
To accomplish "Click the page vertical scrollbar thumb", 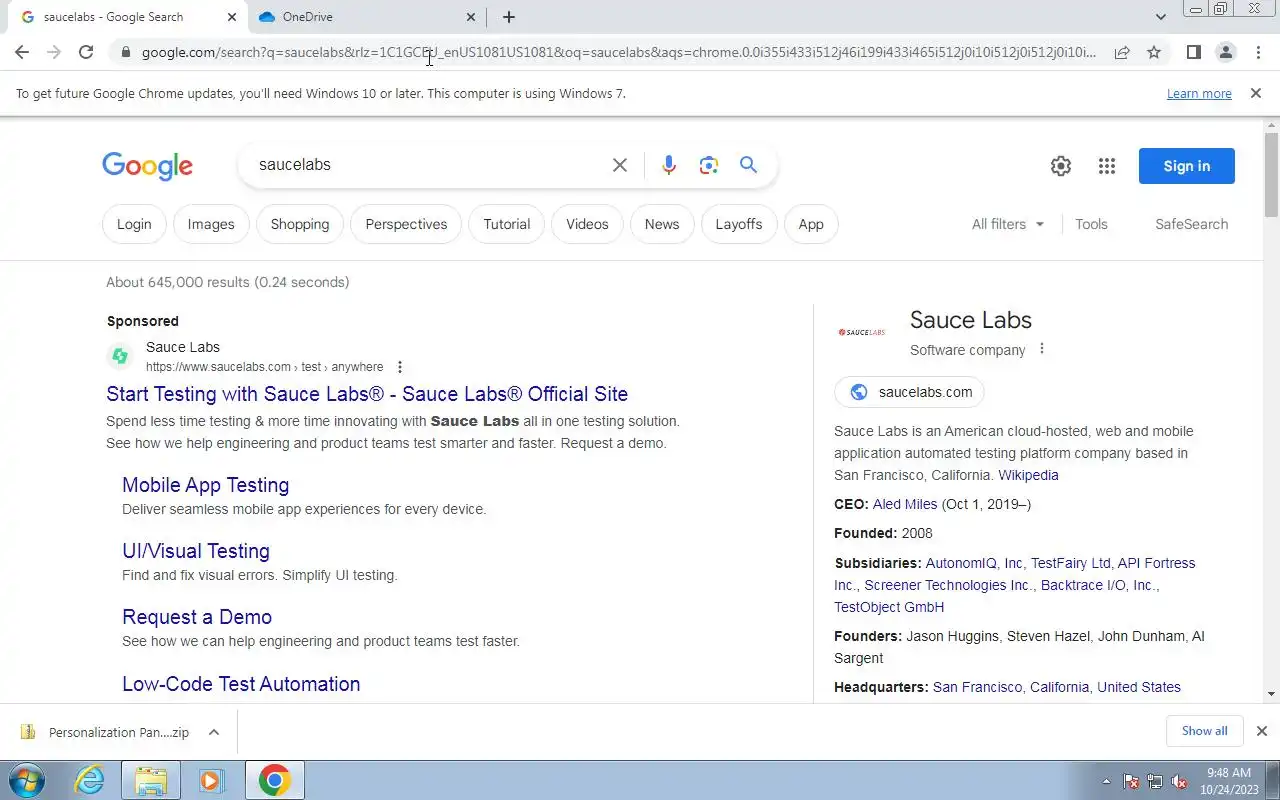I will tap(1271, 173).
